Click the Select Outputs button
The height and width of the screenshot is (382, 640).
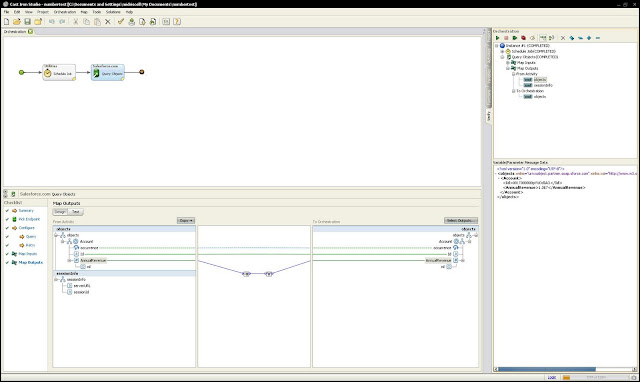click(461, 220)
